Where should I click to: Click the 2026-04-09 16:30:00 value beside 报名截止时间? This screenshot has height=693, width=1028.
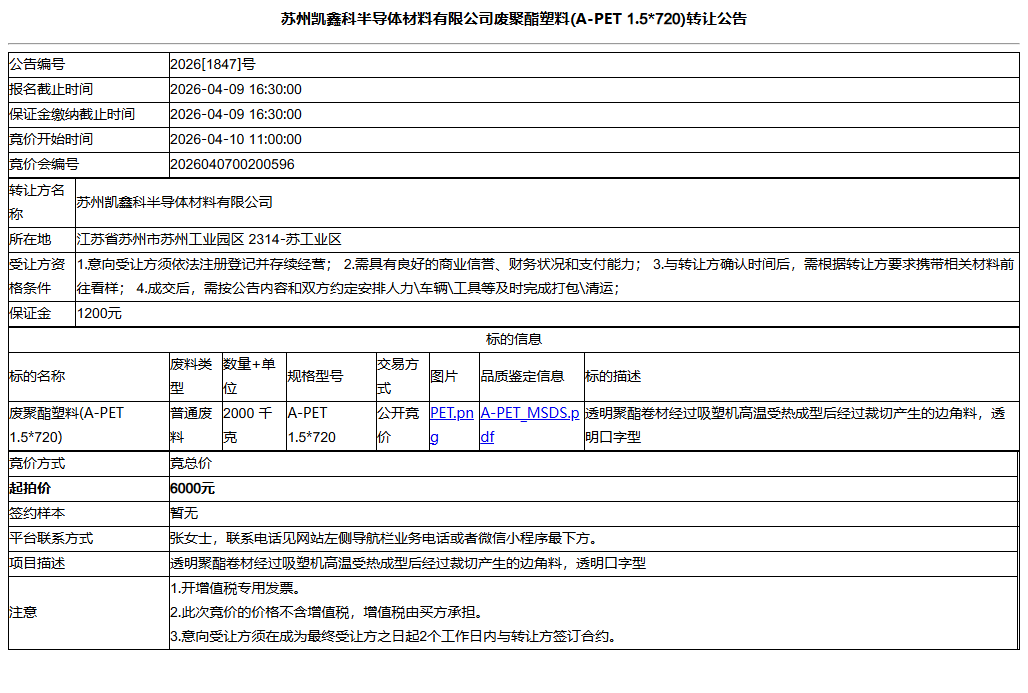click(236, 89)
